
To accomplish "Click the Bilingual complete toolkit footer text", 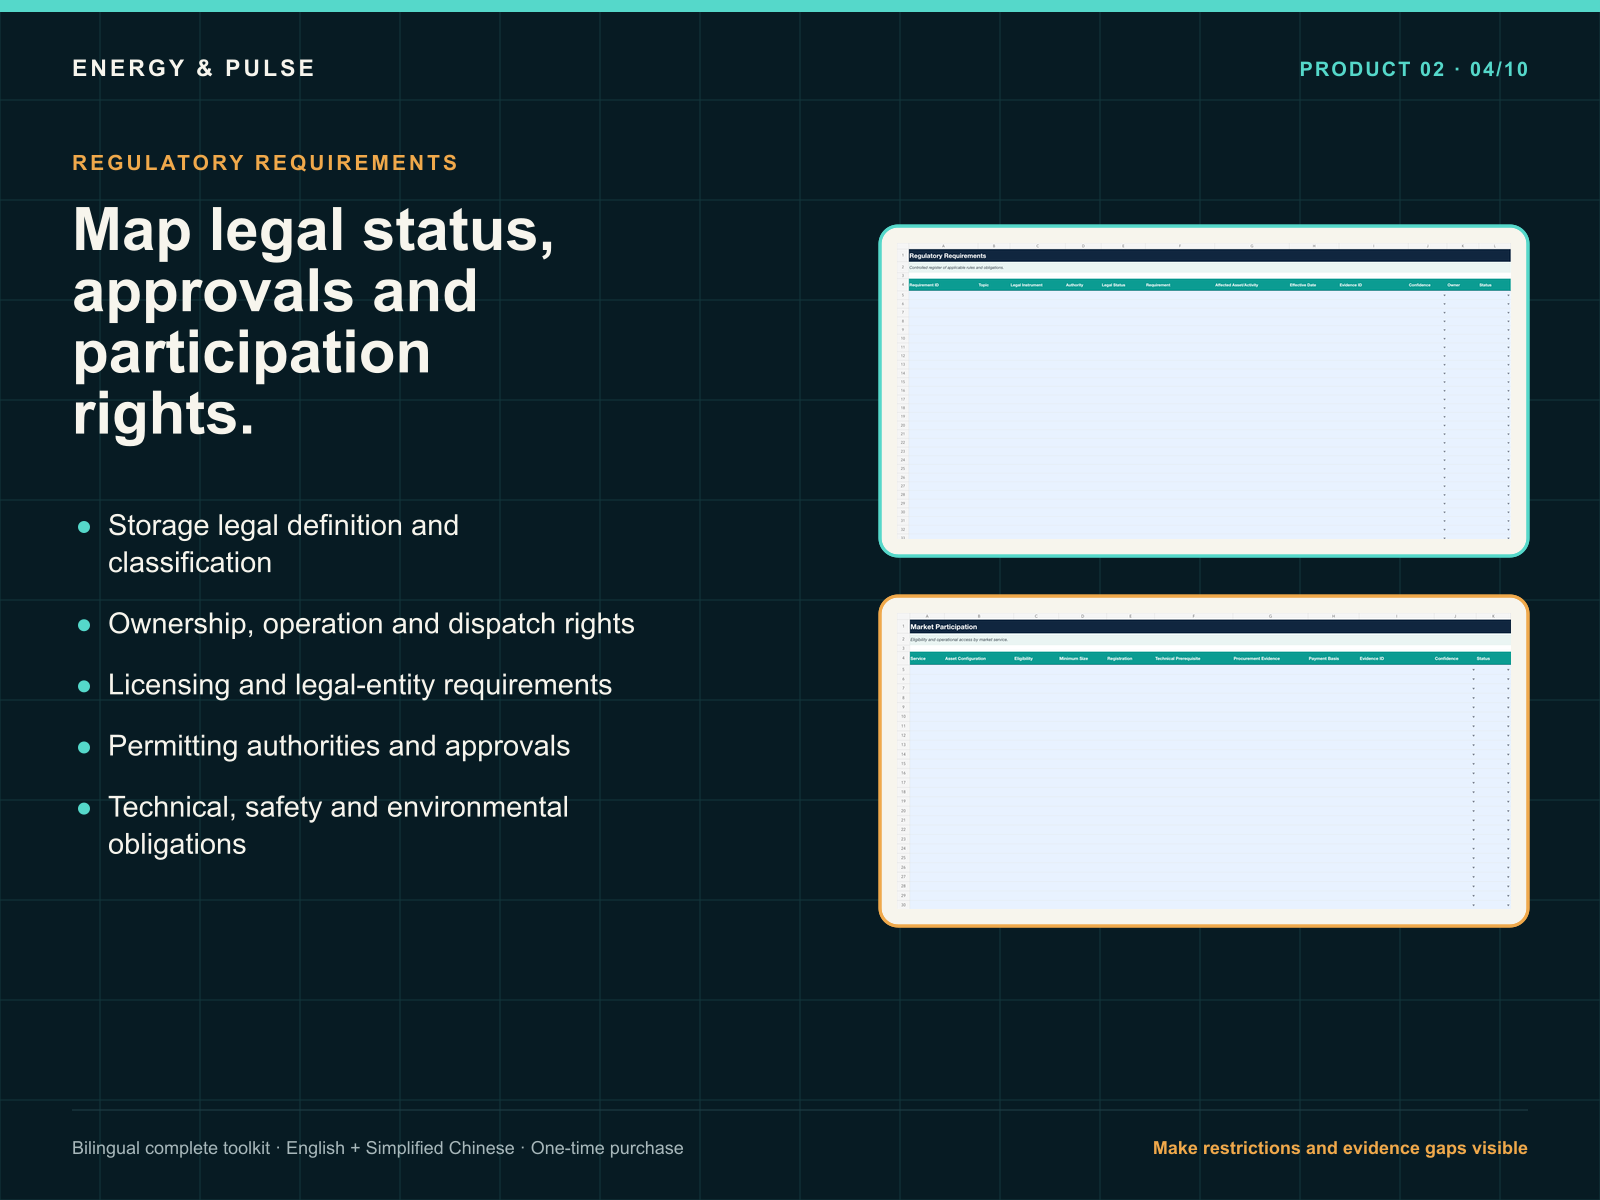I will point(378,1148).
